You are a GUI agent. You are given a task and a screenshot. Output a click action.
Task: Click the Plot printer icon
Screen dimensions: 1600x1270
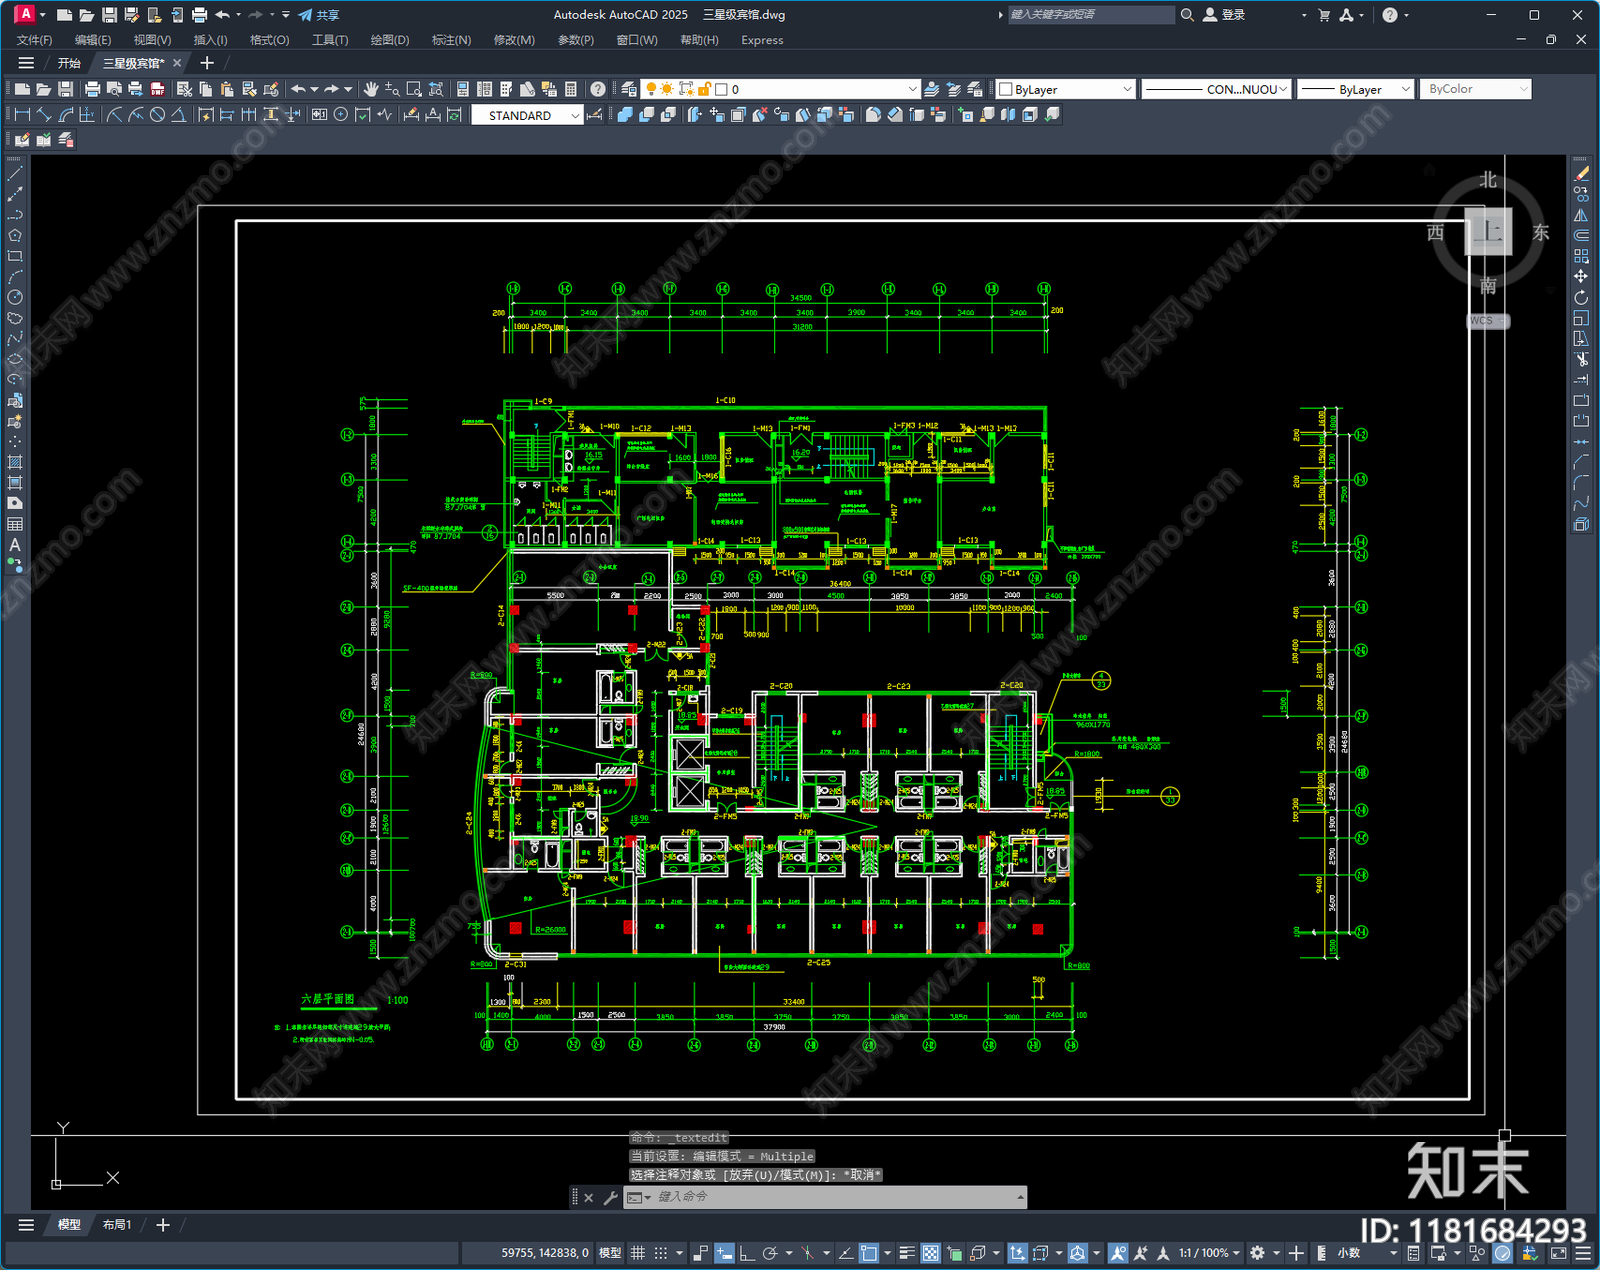(x=93, y=89)
